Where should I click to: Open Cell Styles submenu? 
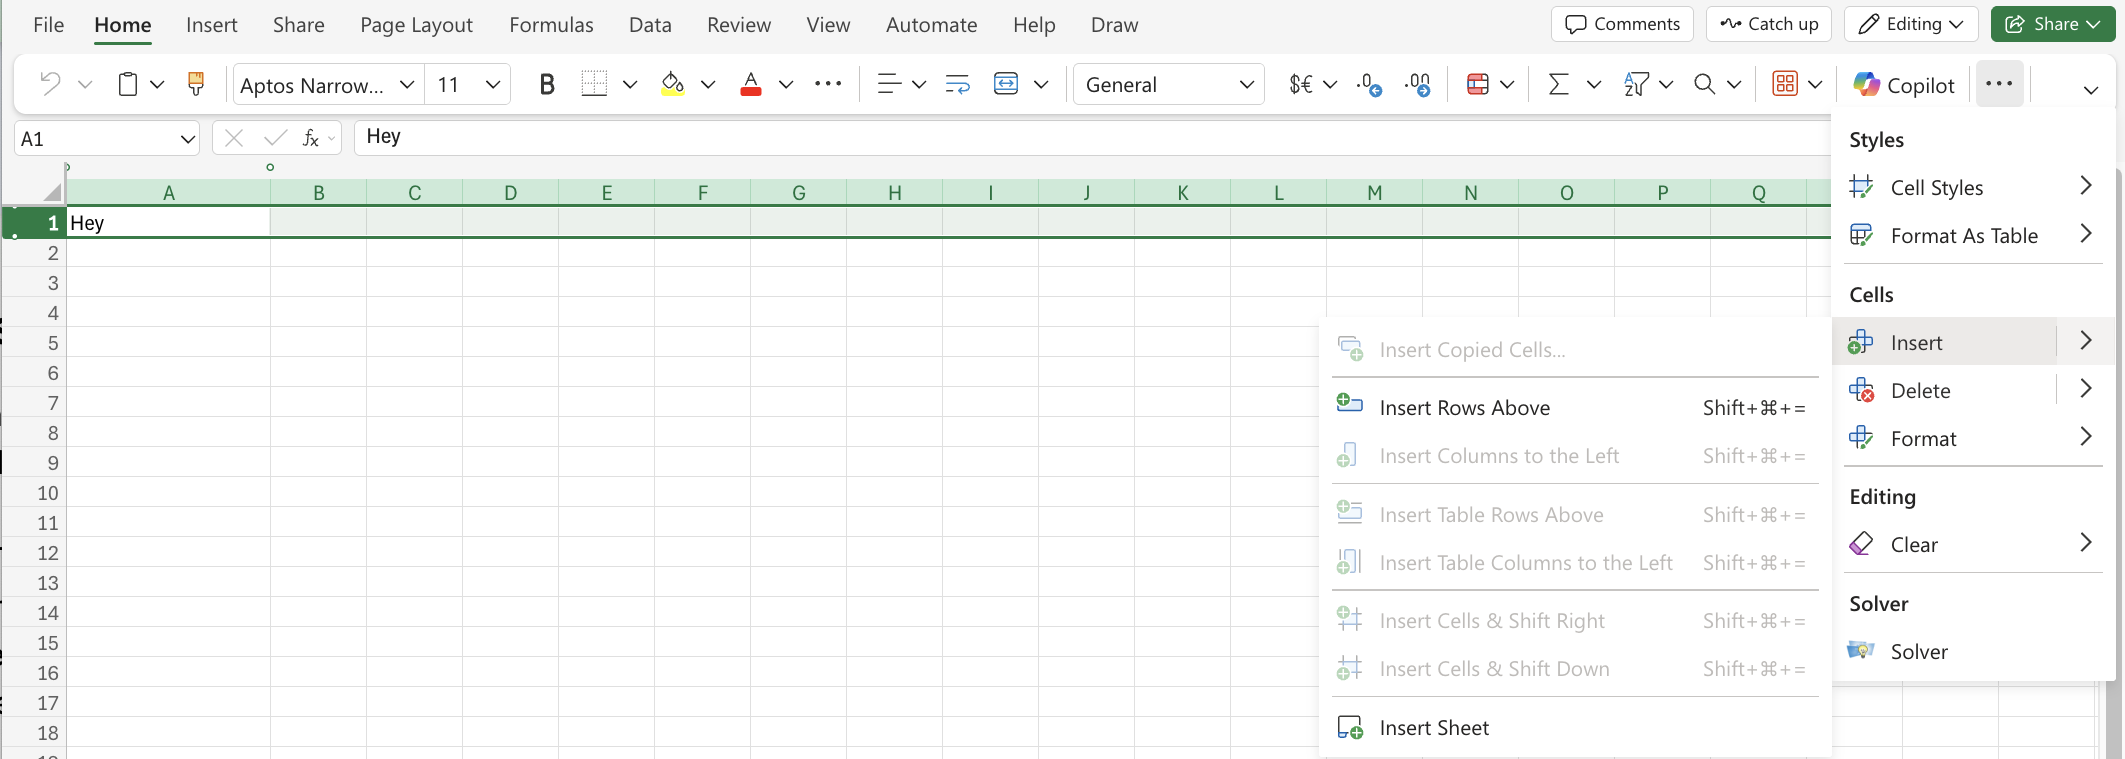(x=1974, y=187)
